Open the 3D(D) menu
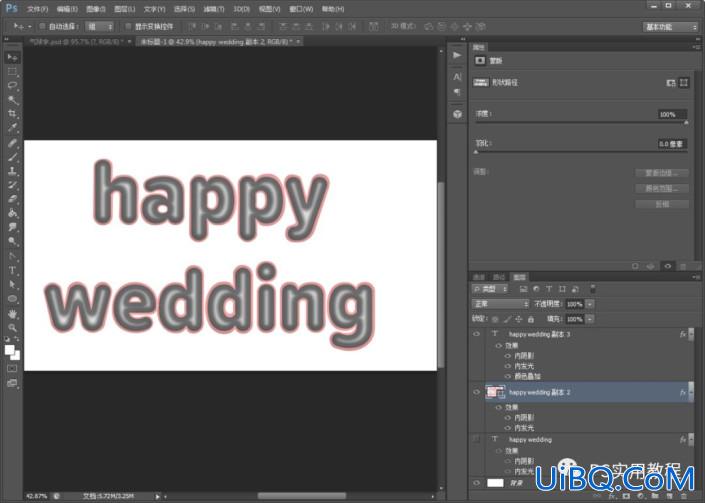 click(241, 9)
